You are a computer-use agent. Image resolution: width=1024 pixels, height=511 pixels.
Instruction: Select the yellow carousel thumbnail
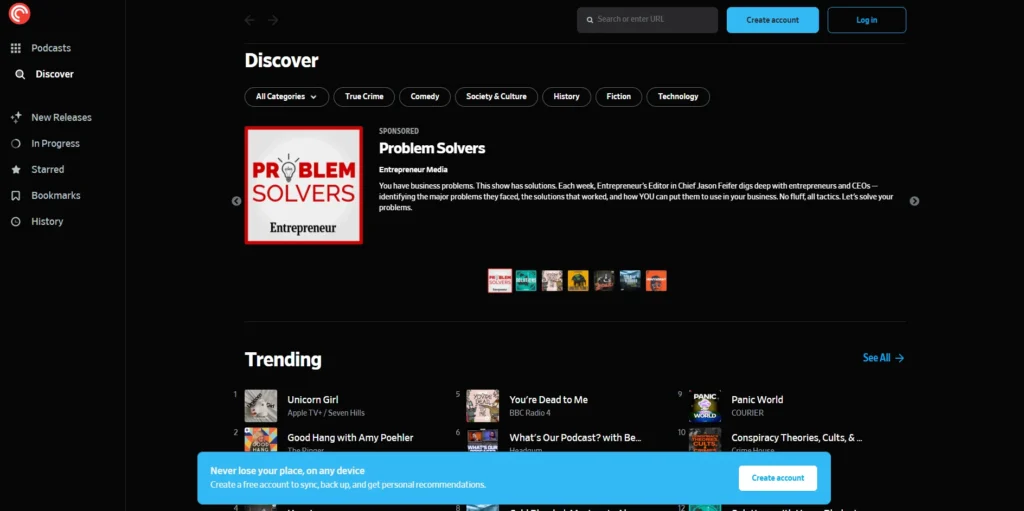578,281
